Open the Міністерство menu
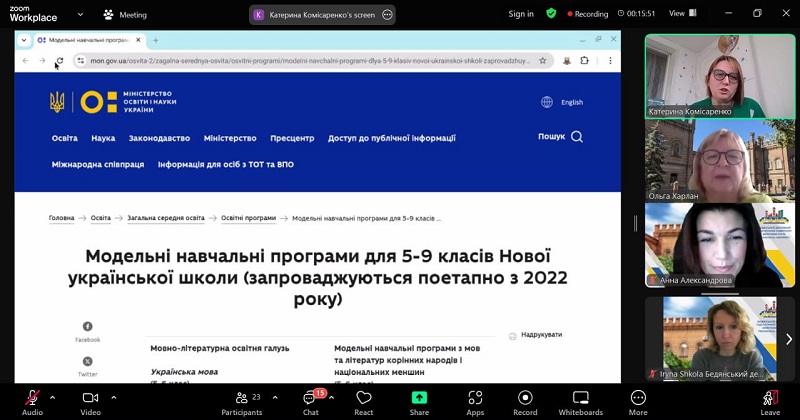 [230, 138]
